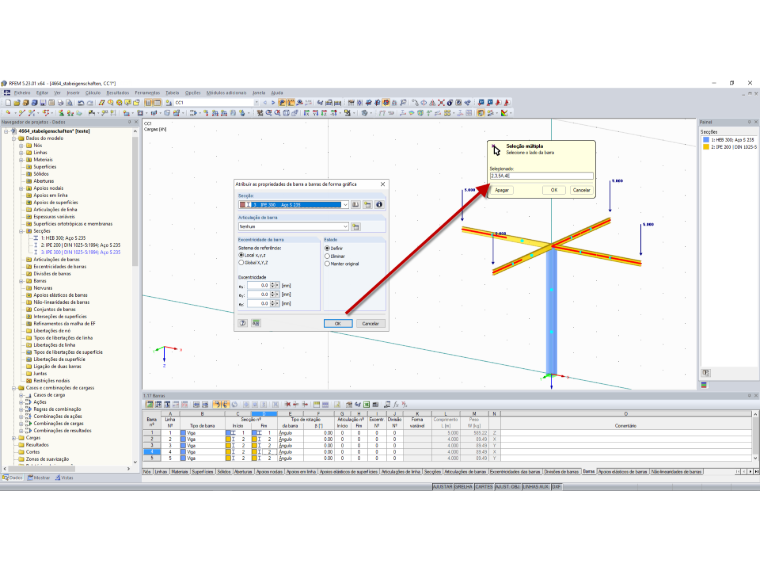Click the results color scale icon at toolbar end
Screen dimensions: 760x570
click(x=505, y=113)
